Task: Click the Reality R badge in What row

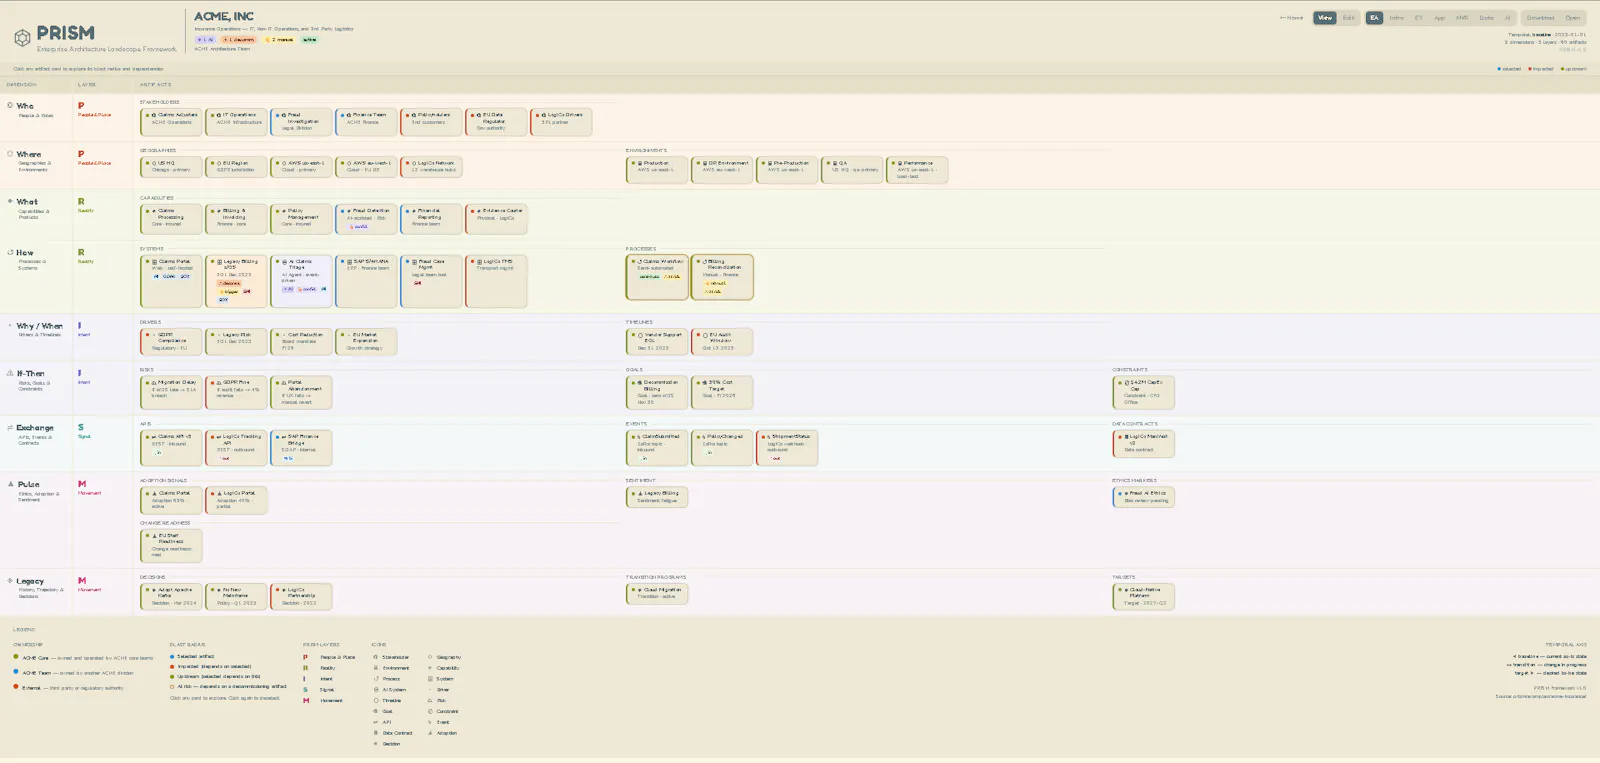Action: [x=81, y=201]
